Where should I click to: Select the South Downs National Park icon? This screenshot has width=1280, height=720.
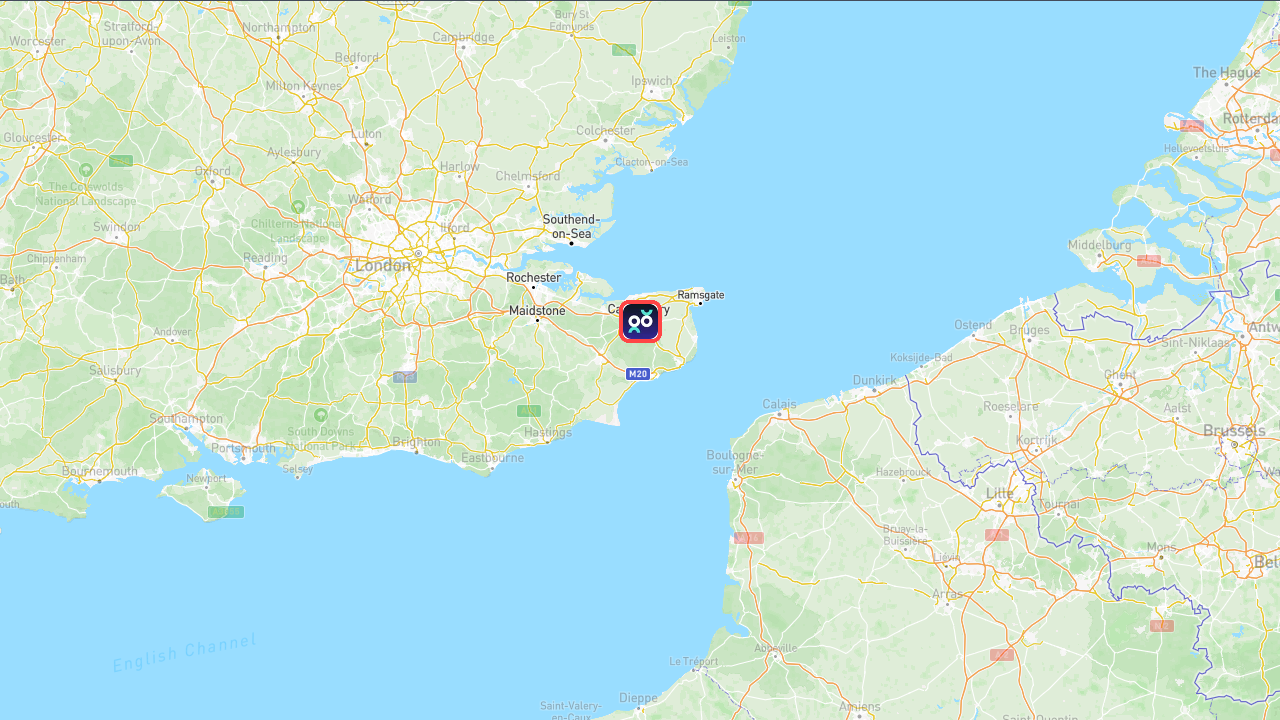pyautogui.click(x=320, y=415)
